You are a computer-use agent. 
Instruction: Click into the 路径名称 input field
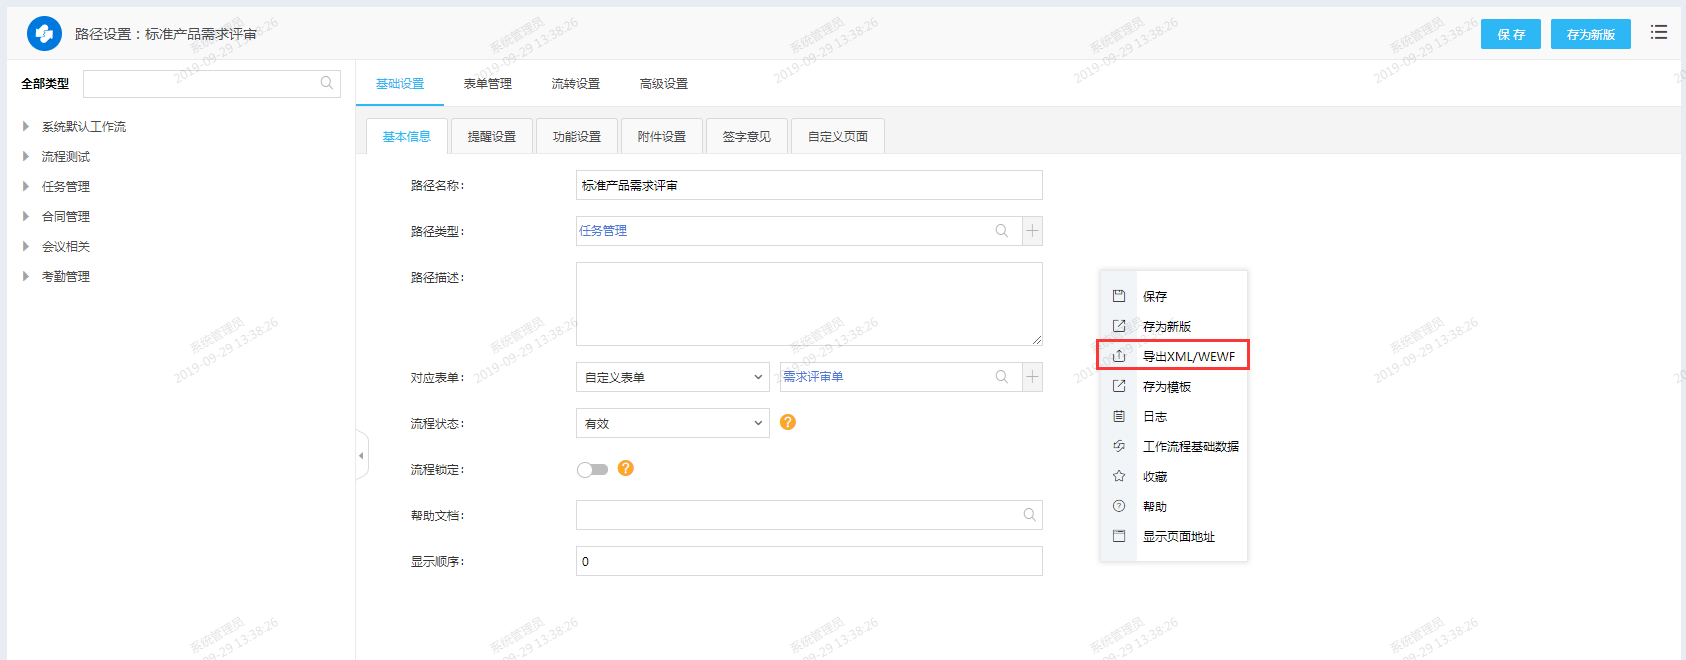[x=808, y=185]
